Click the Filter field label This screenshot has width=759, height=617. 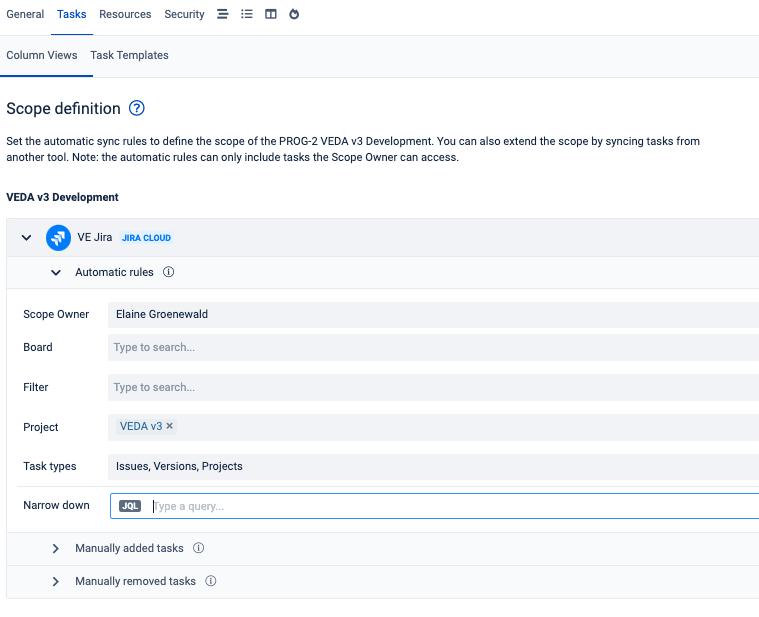tap(36, 387)
